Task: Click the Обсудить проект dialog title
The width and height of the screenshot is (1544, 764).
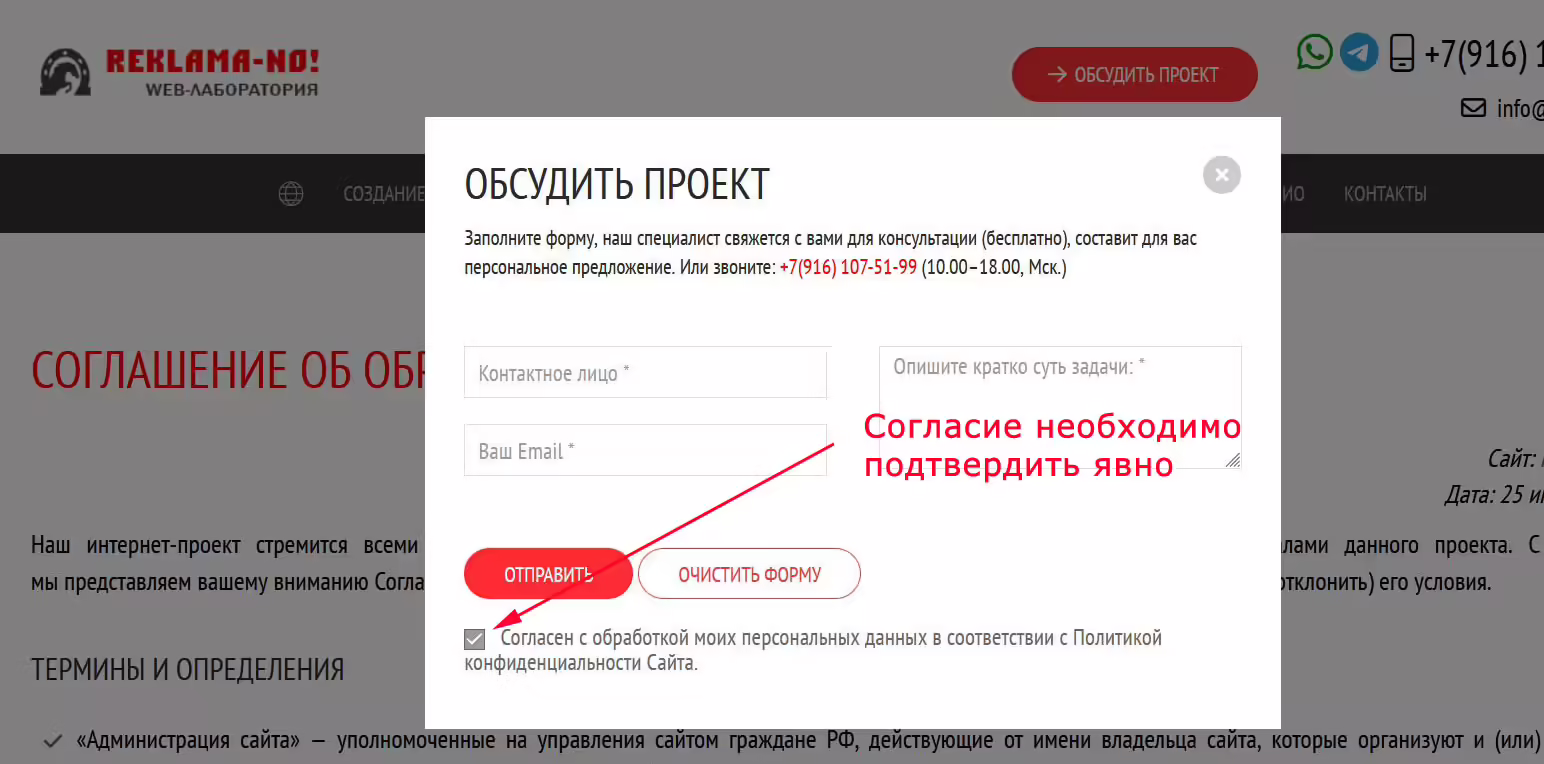Action: 617,185
